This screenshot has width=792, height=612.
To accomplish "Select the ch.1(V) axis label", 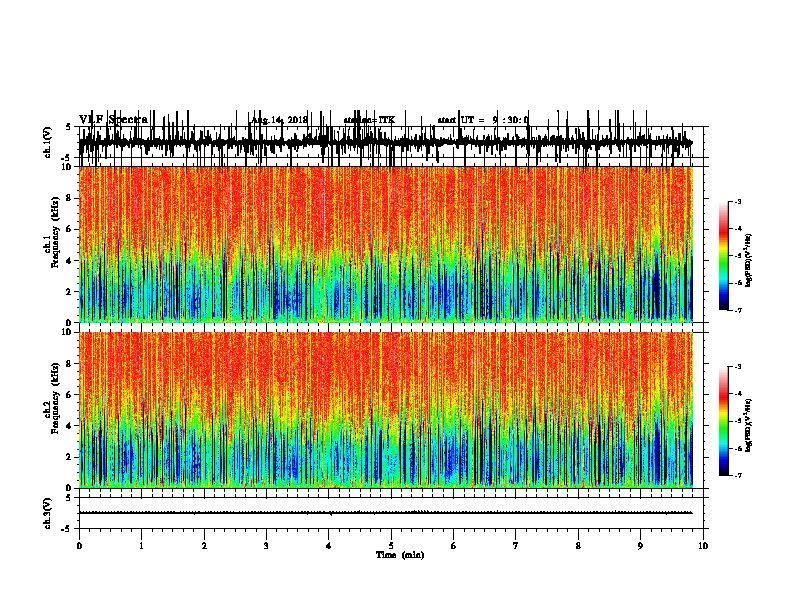I will 47,142.
